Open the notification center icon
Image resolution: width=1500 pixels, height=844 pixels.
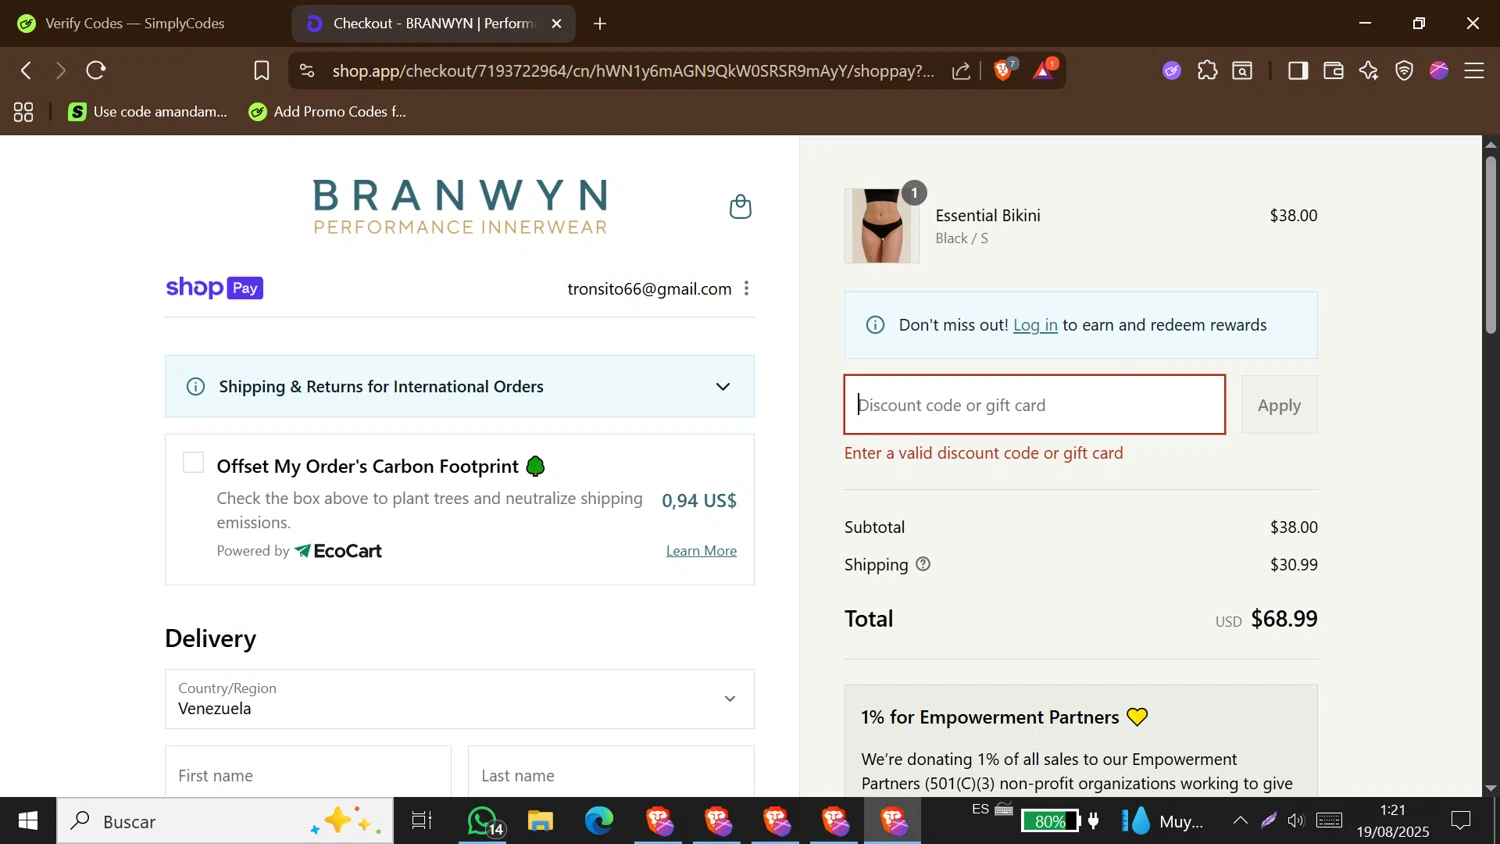pos(1461,821)
